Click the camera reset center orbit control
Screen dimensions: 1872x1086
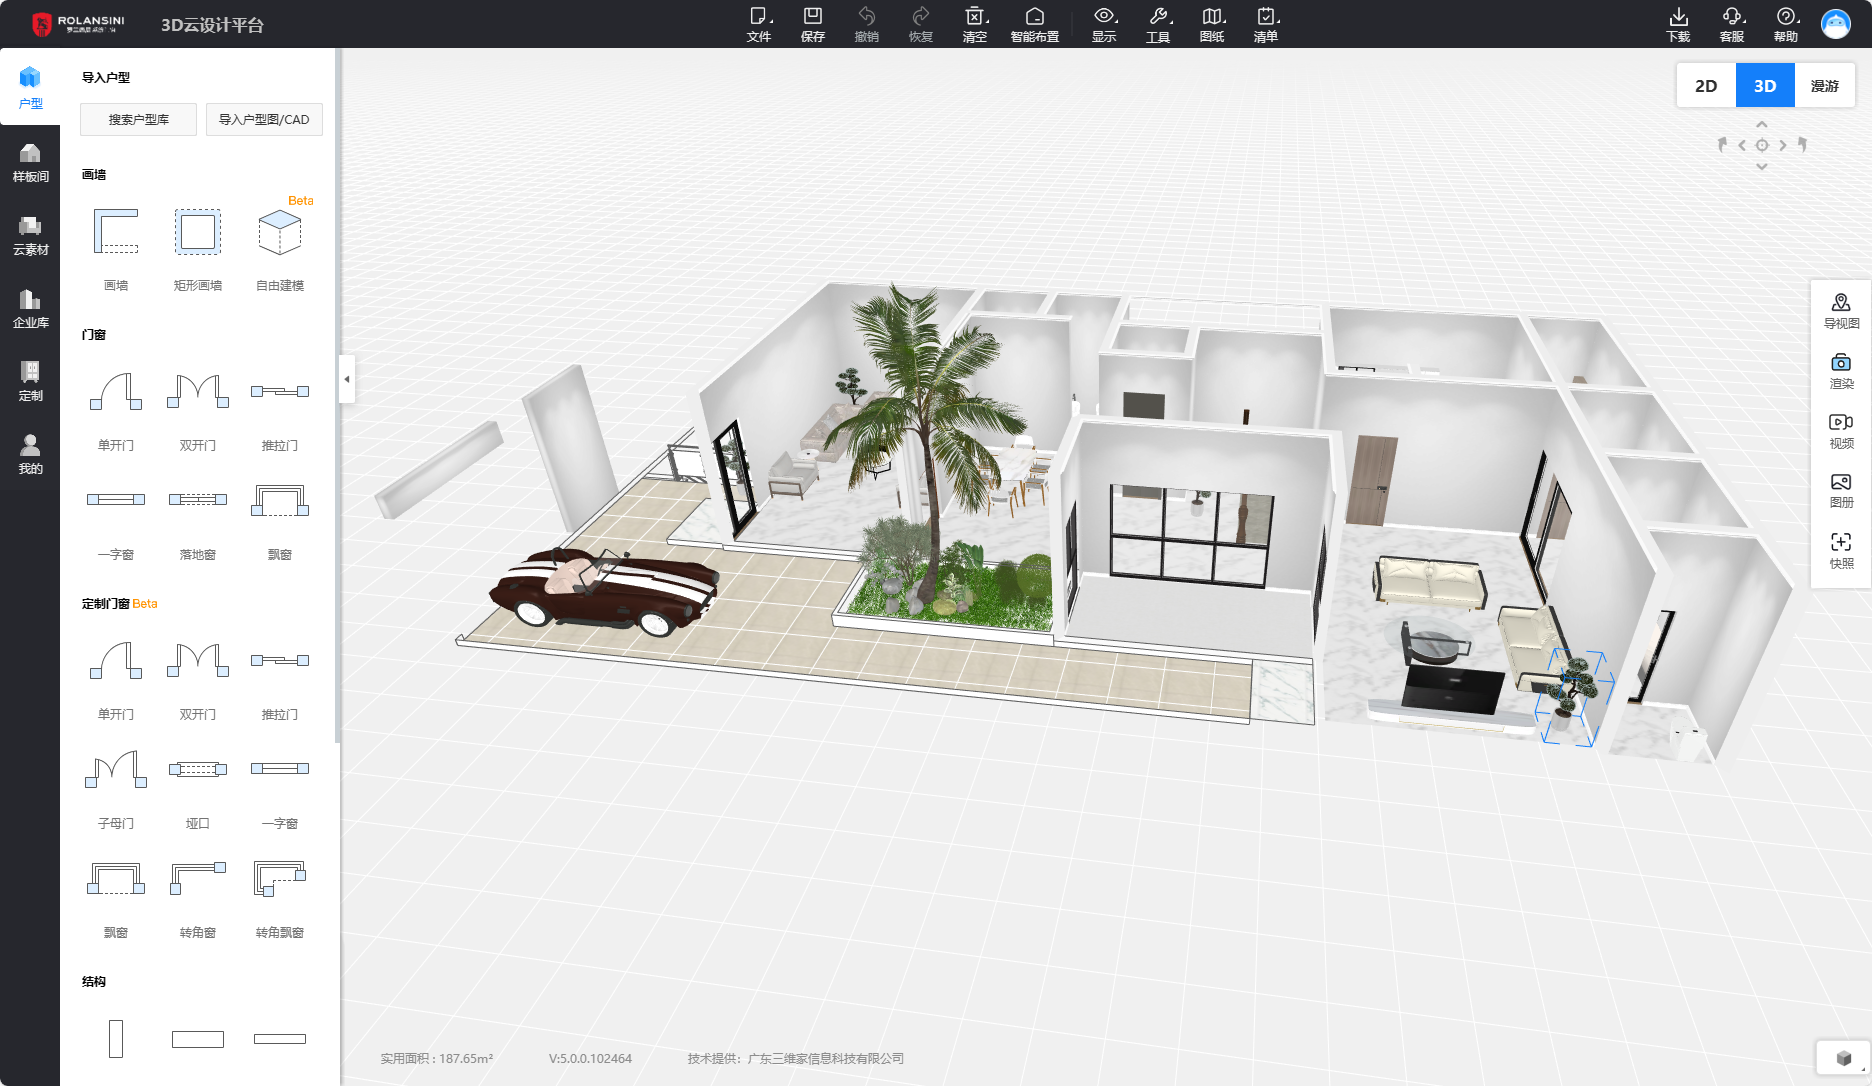(x=1762, y=145)
